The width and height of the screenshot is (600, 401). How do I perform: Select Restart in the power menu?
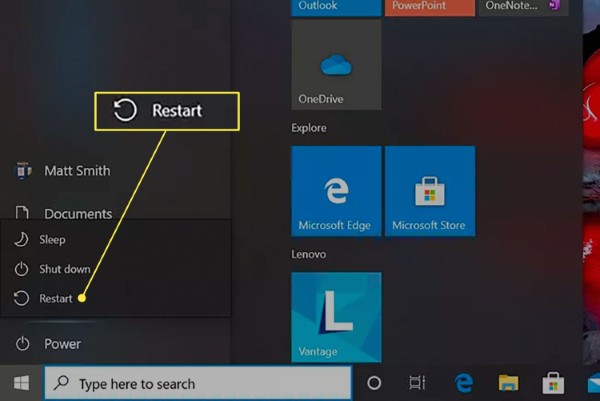[55, 298]
